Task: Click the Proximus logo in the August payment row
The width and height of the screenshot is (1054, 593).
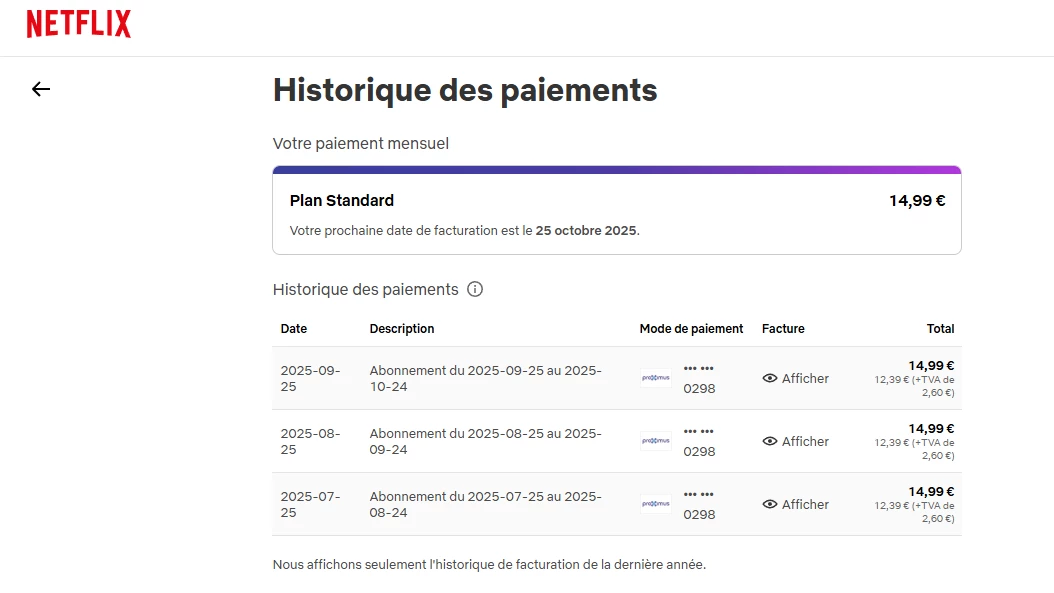Action: coord(656,441)
